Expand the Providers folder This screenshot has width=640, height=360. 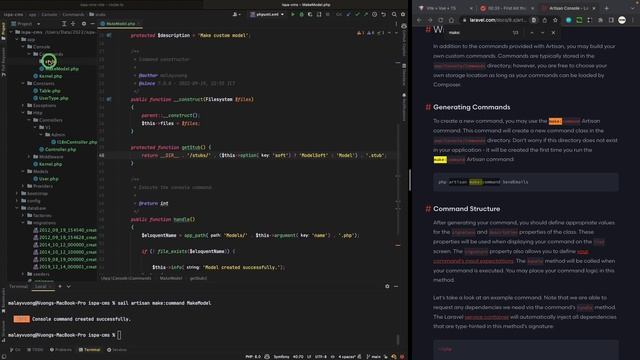(23, 186)
